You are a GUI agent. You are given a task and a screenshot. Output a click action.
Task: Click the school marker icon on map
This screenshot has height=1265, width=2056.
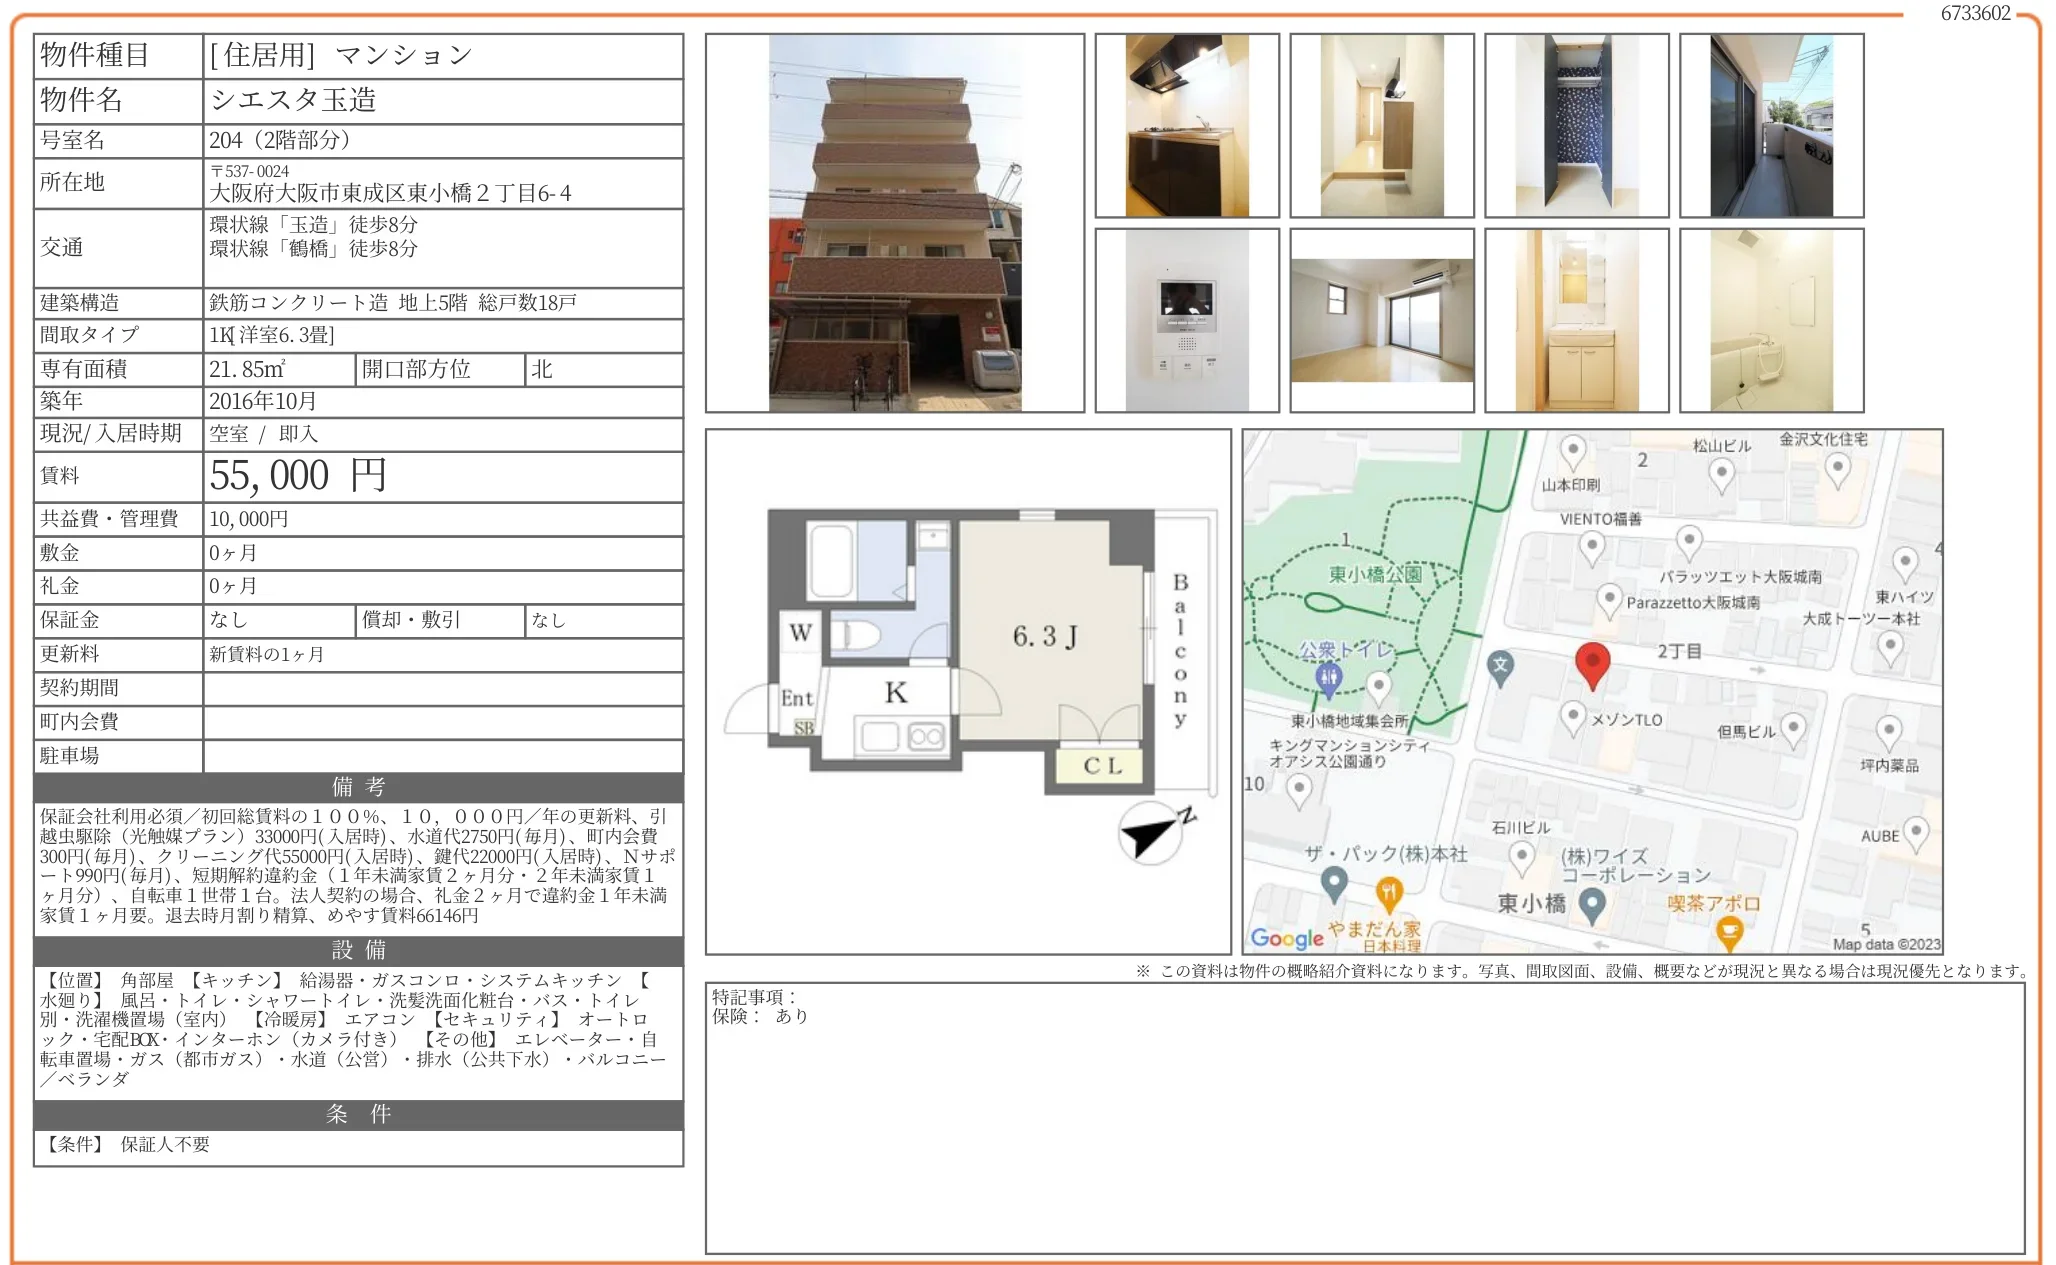pyautogui.click(x=1500, y=666)
